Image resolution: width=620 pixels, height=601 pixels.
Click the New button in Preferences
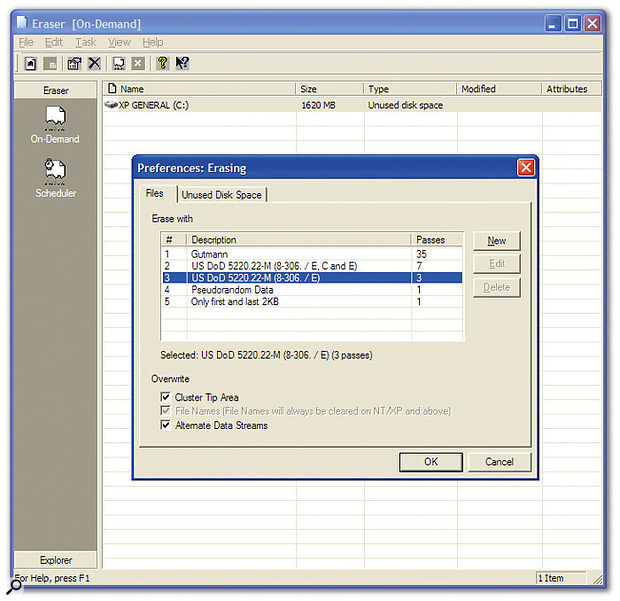[497, 240]
